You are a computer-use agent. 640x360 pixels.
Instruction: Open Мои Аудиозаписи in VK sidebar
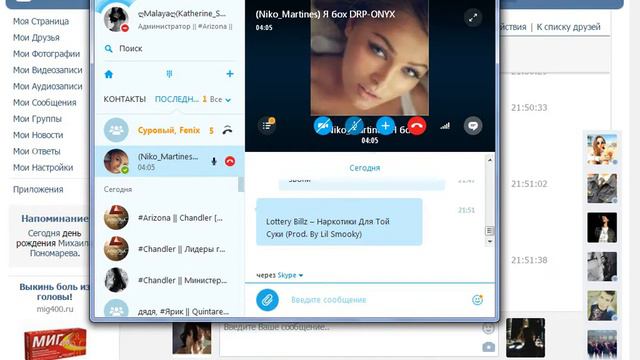coord(47,87)
